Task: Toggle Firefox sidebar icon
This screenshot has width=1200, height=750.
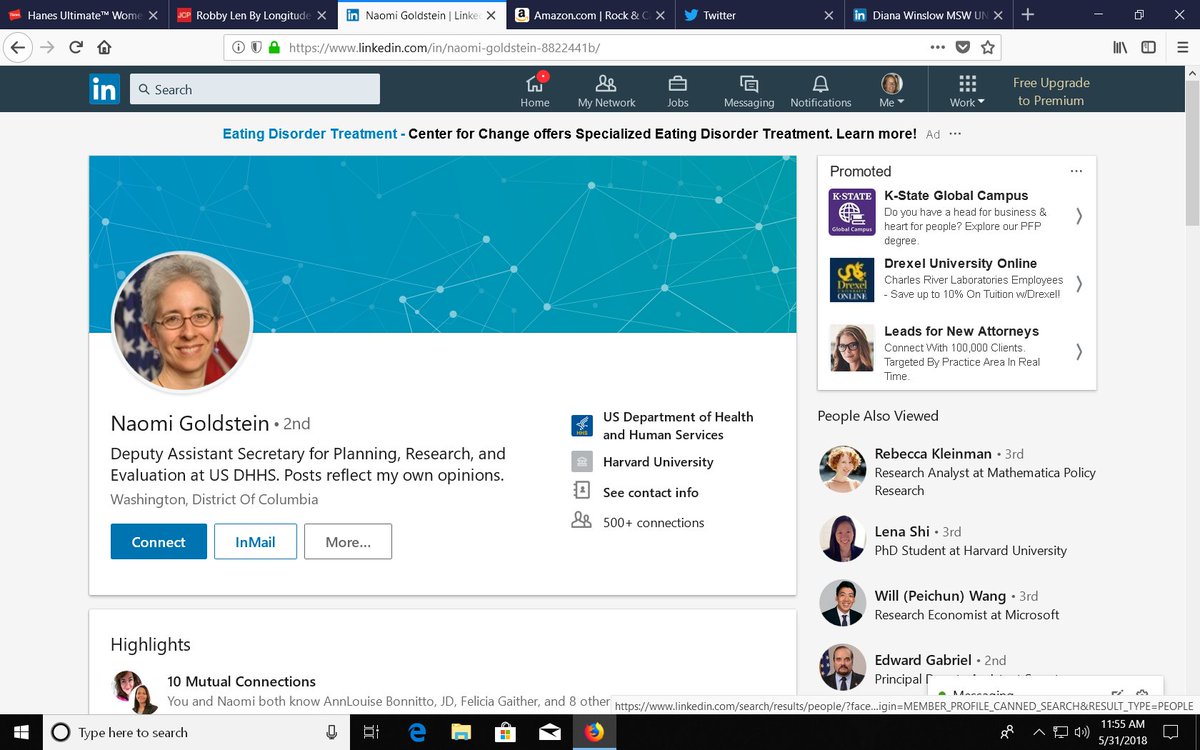Action: point(1149,47)
